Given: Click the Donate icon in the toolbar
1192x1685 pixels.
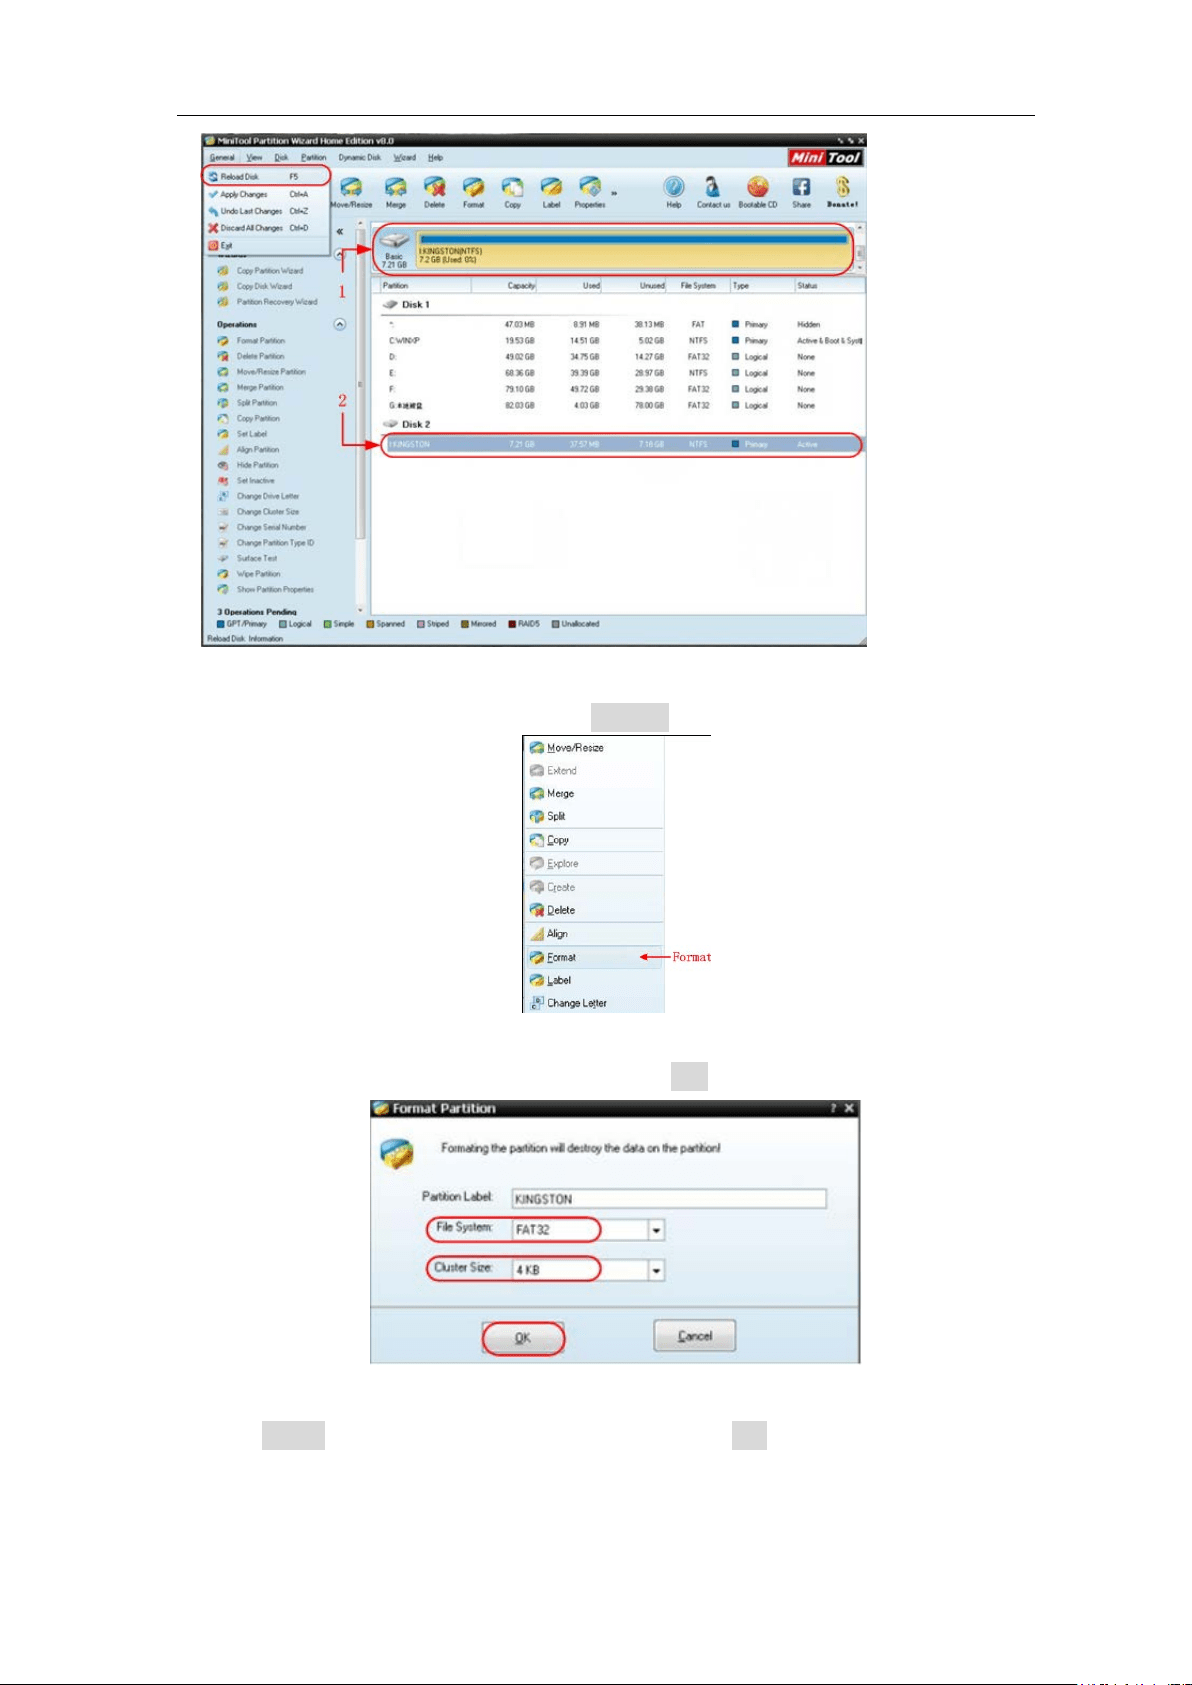Looking at the screenshot, I should (x=842, y=192).
